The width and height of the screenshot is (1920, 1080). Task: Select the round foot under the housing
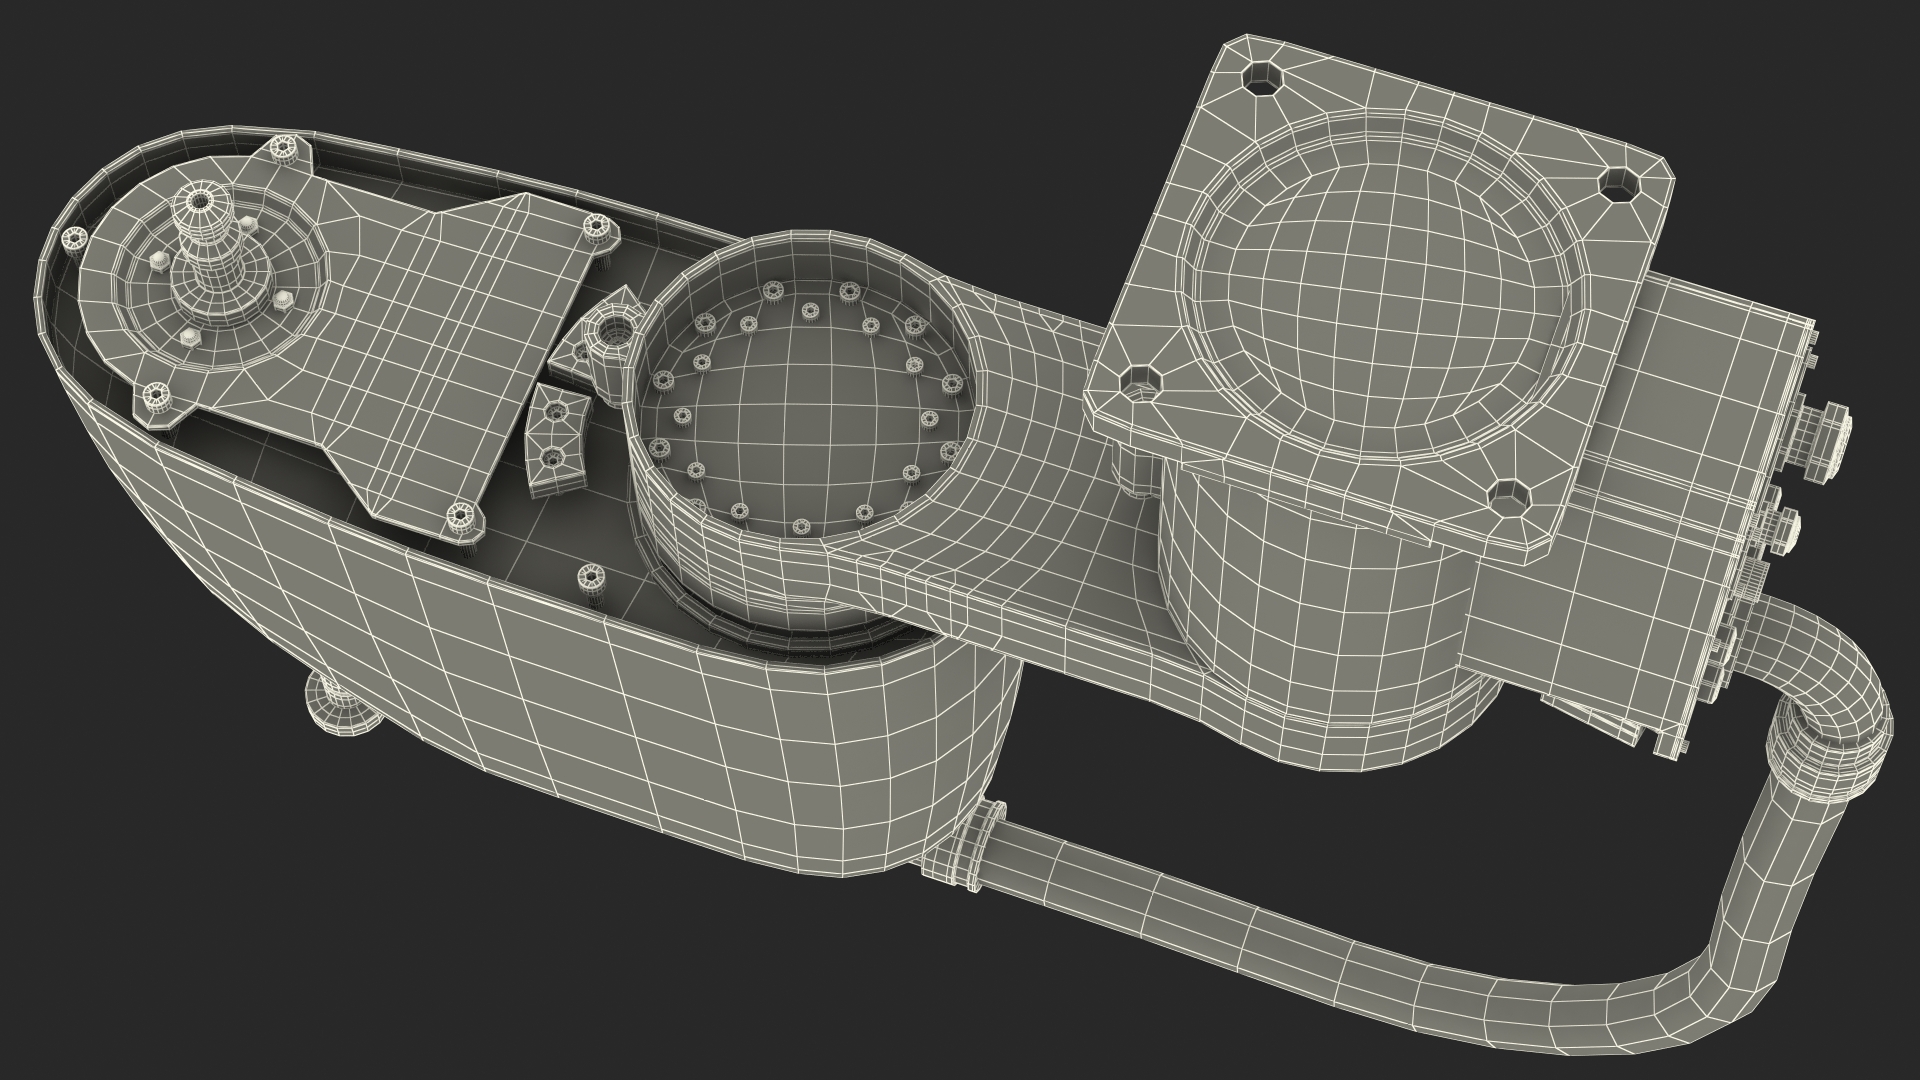click(342, 710)
